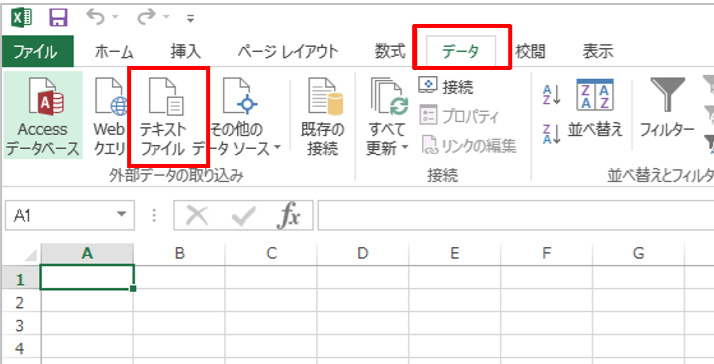
Task: Customize the Quick Access Toolbar
Action: (x=190, y=19)
